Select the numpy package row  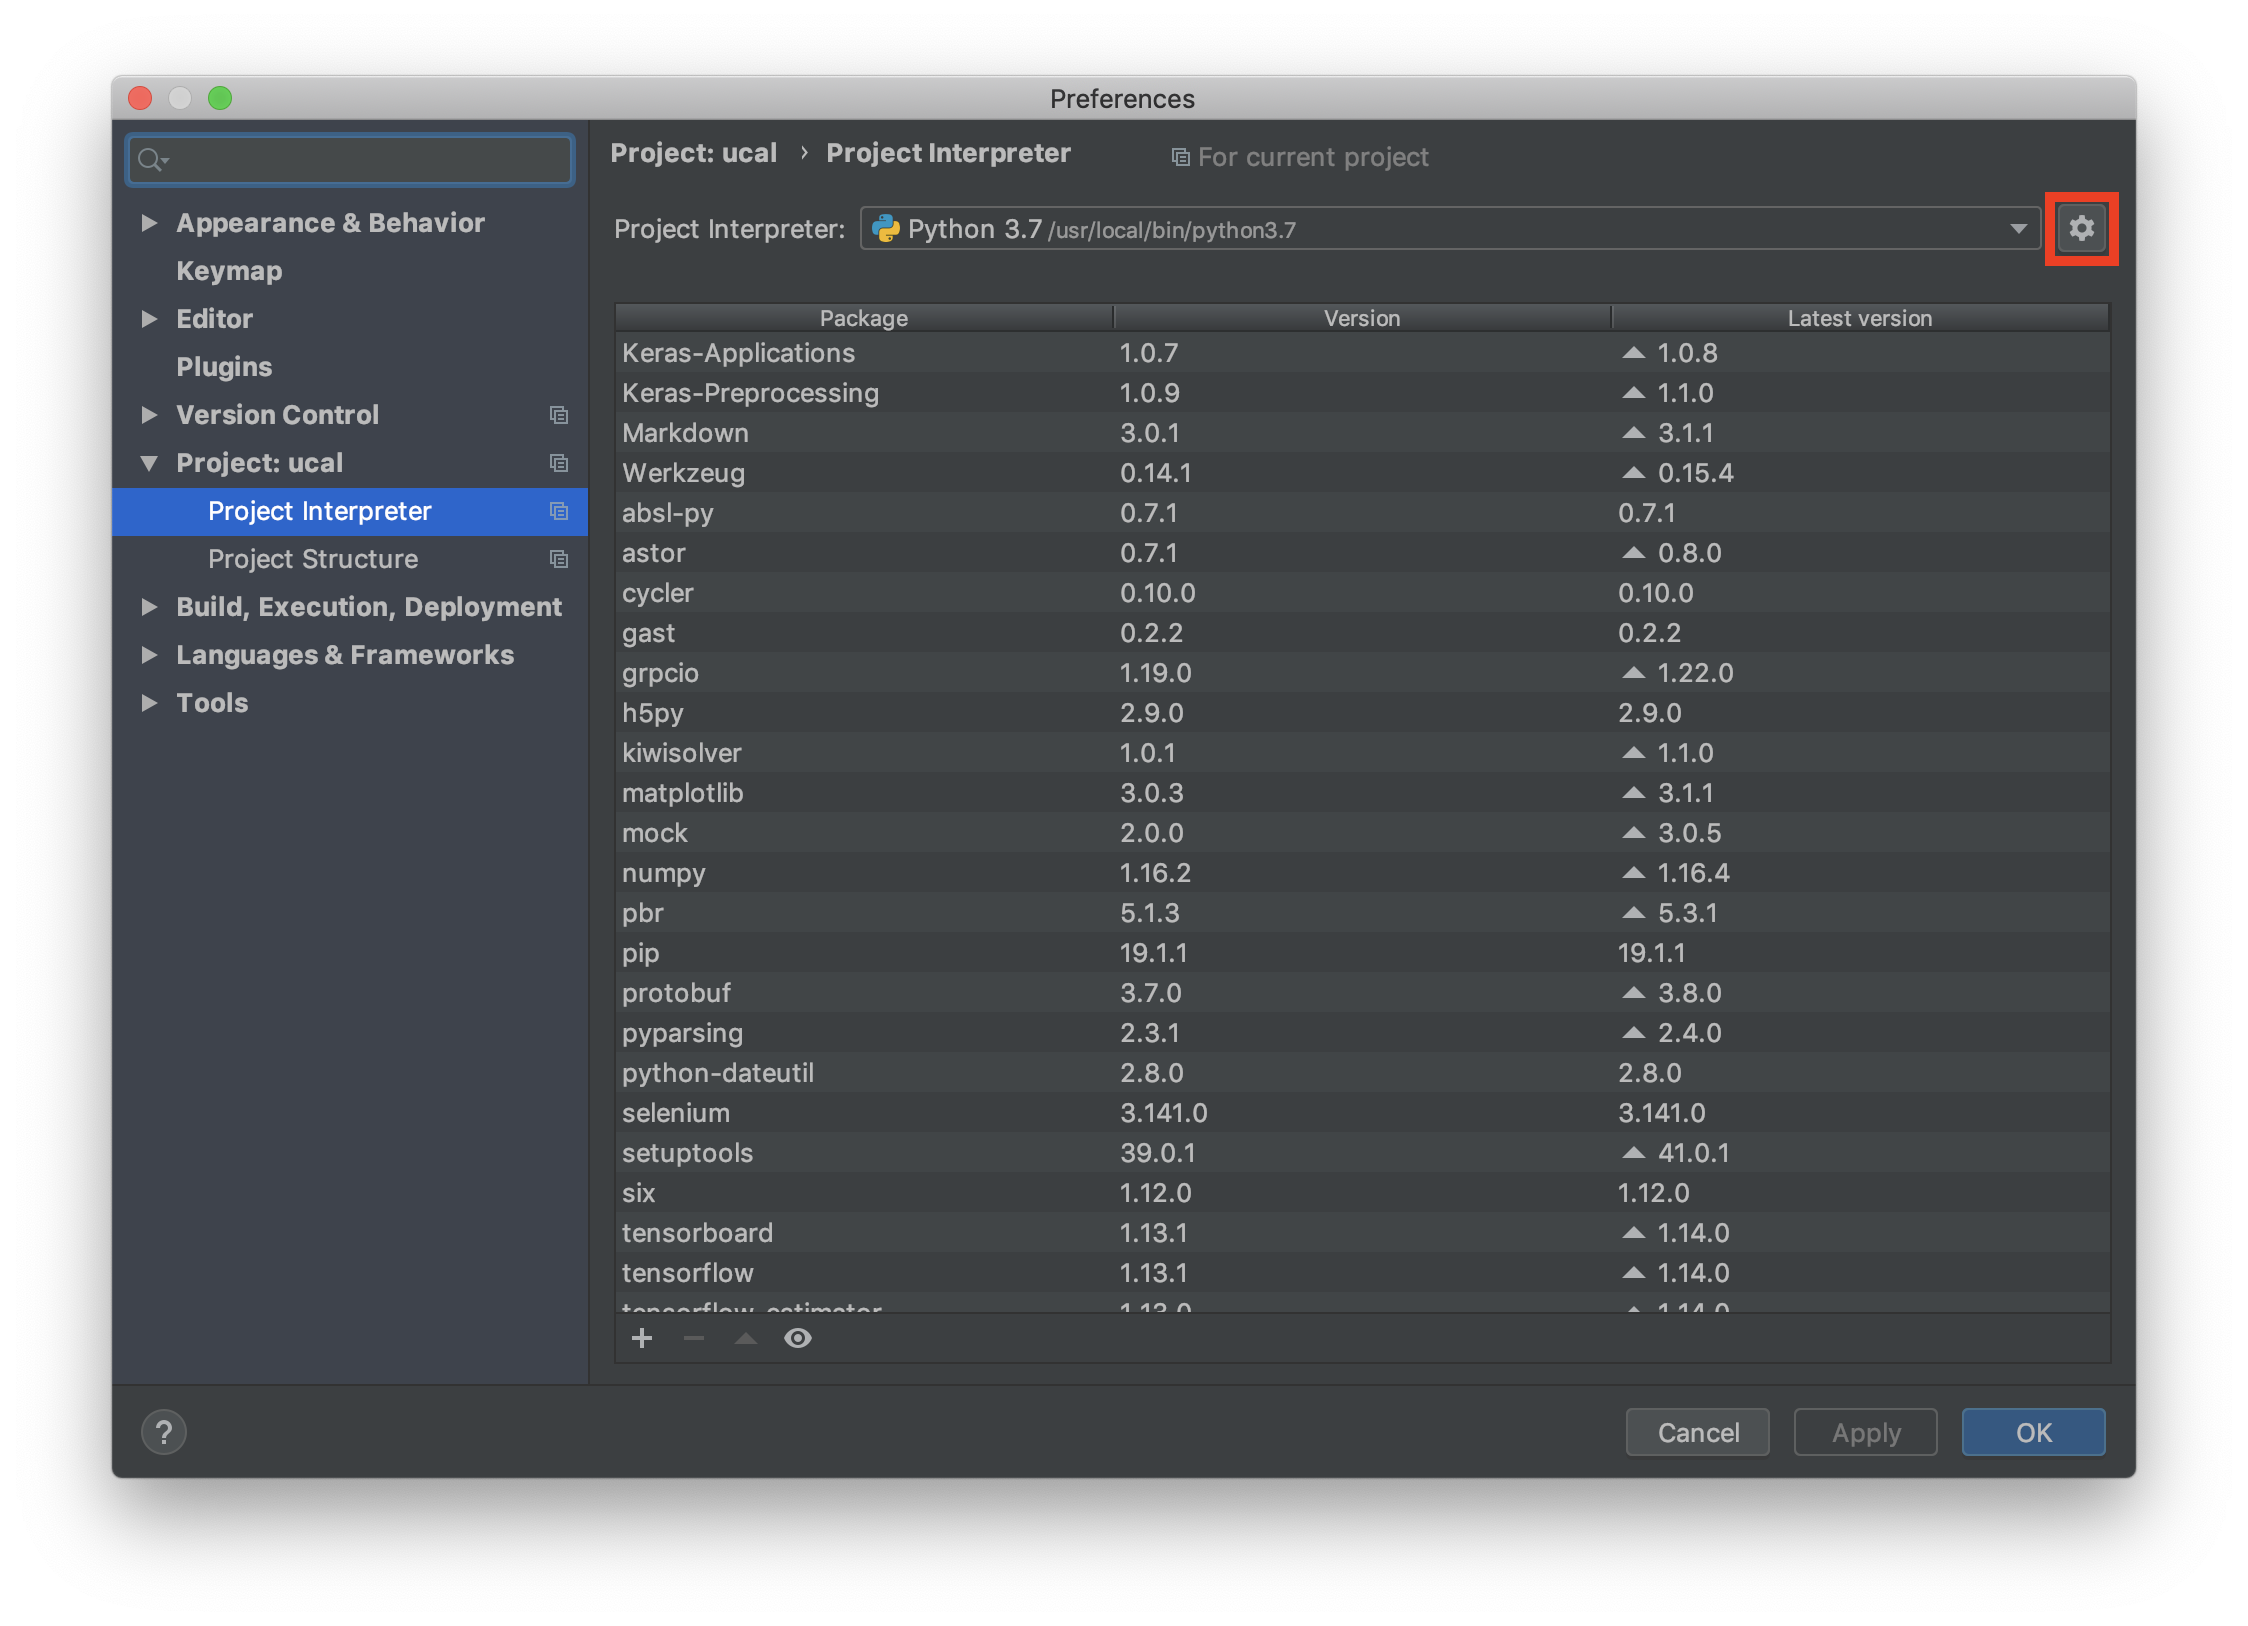(x=664, y=873)
